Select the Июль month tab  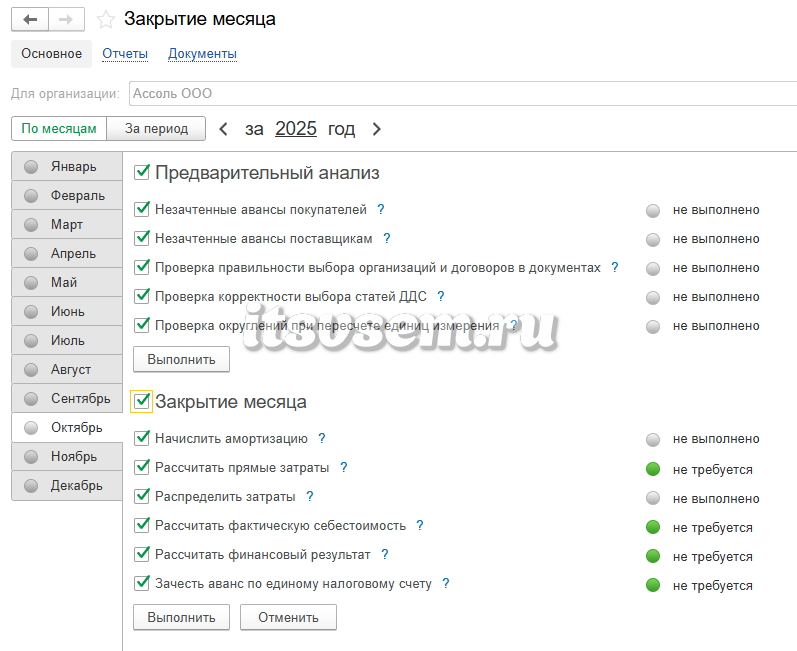(x=67, y=340)
